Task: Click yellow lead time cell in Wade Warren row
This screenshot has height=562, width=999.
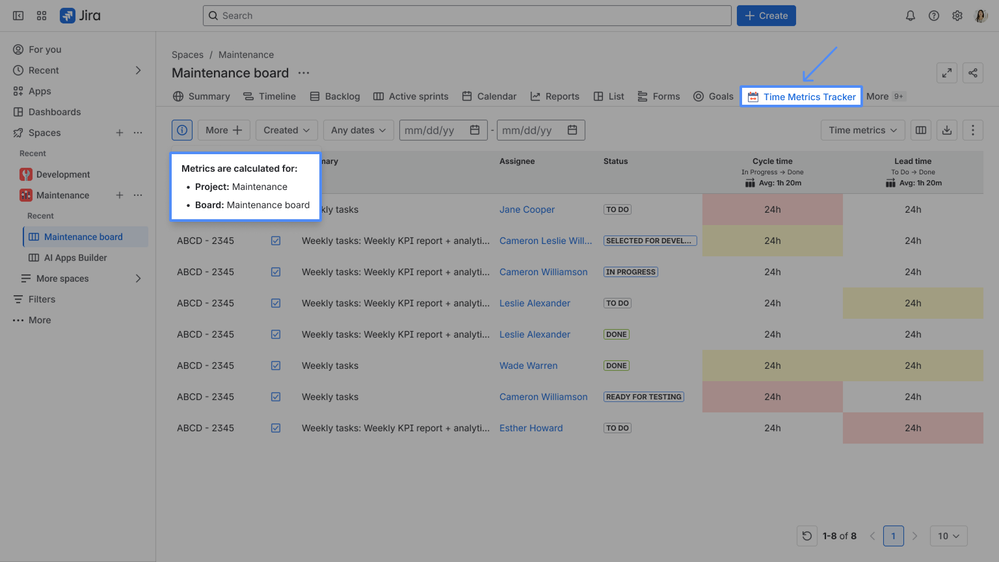Action: pyautogui.click(x=912, y=366)
